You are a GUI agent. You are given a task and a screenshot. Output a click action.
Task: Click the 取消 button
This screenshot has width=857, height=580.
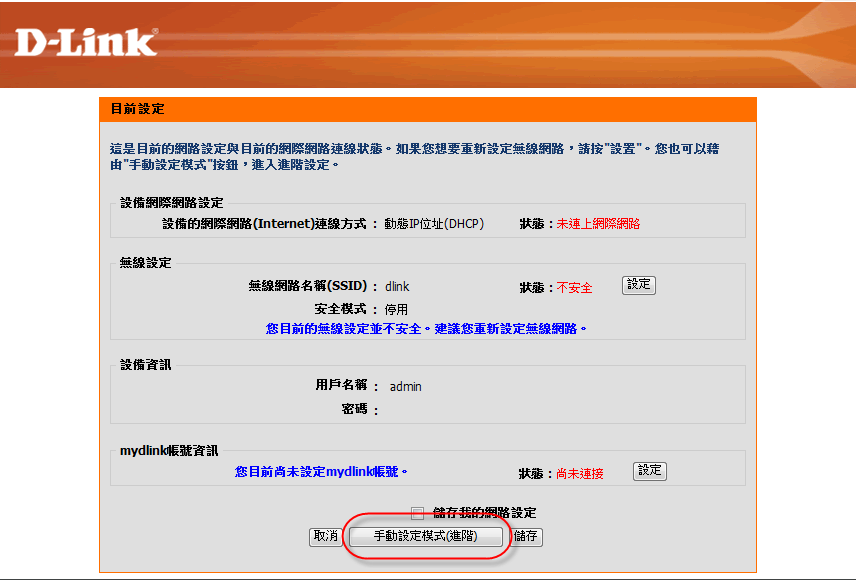click(x=325, y=537)
